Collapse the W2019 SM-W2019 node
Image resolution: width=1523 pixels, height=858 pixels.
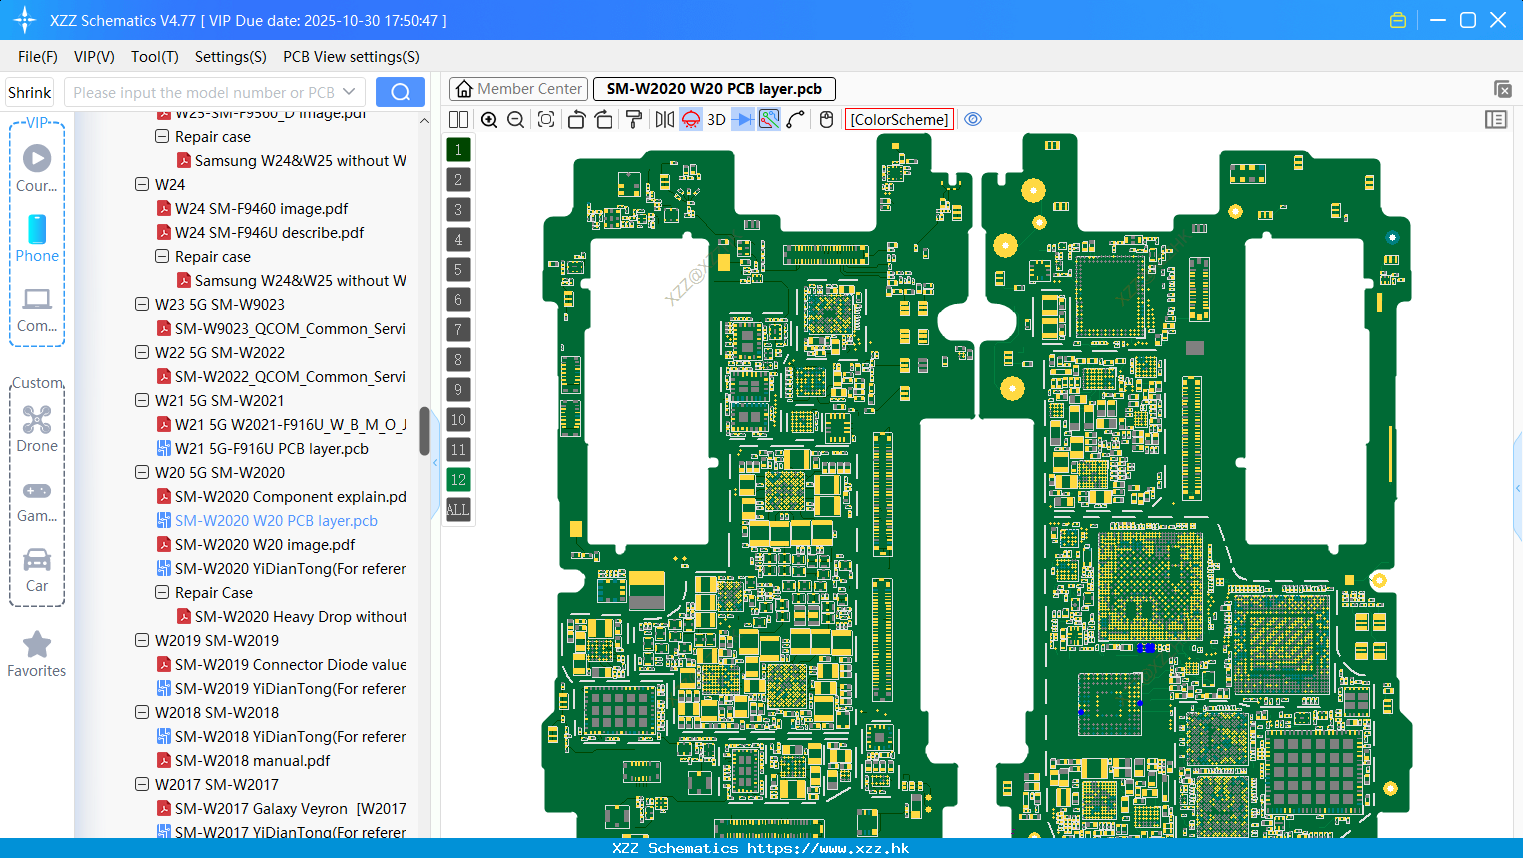(x=142, y=640)
